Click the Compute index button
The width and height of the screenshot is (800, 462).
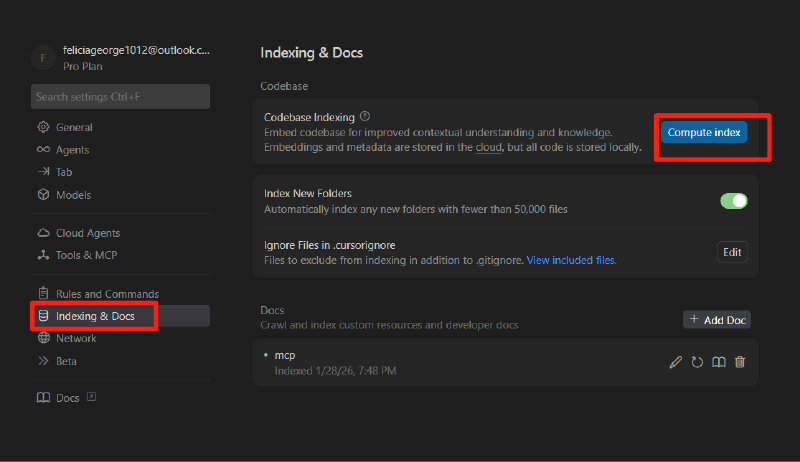click(x=704, y=133)
